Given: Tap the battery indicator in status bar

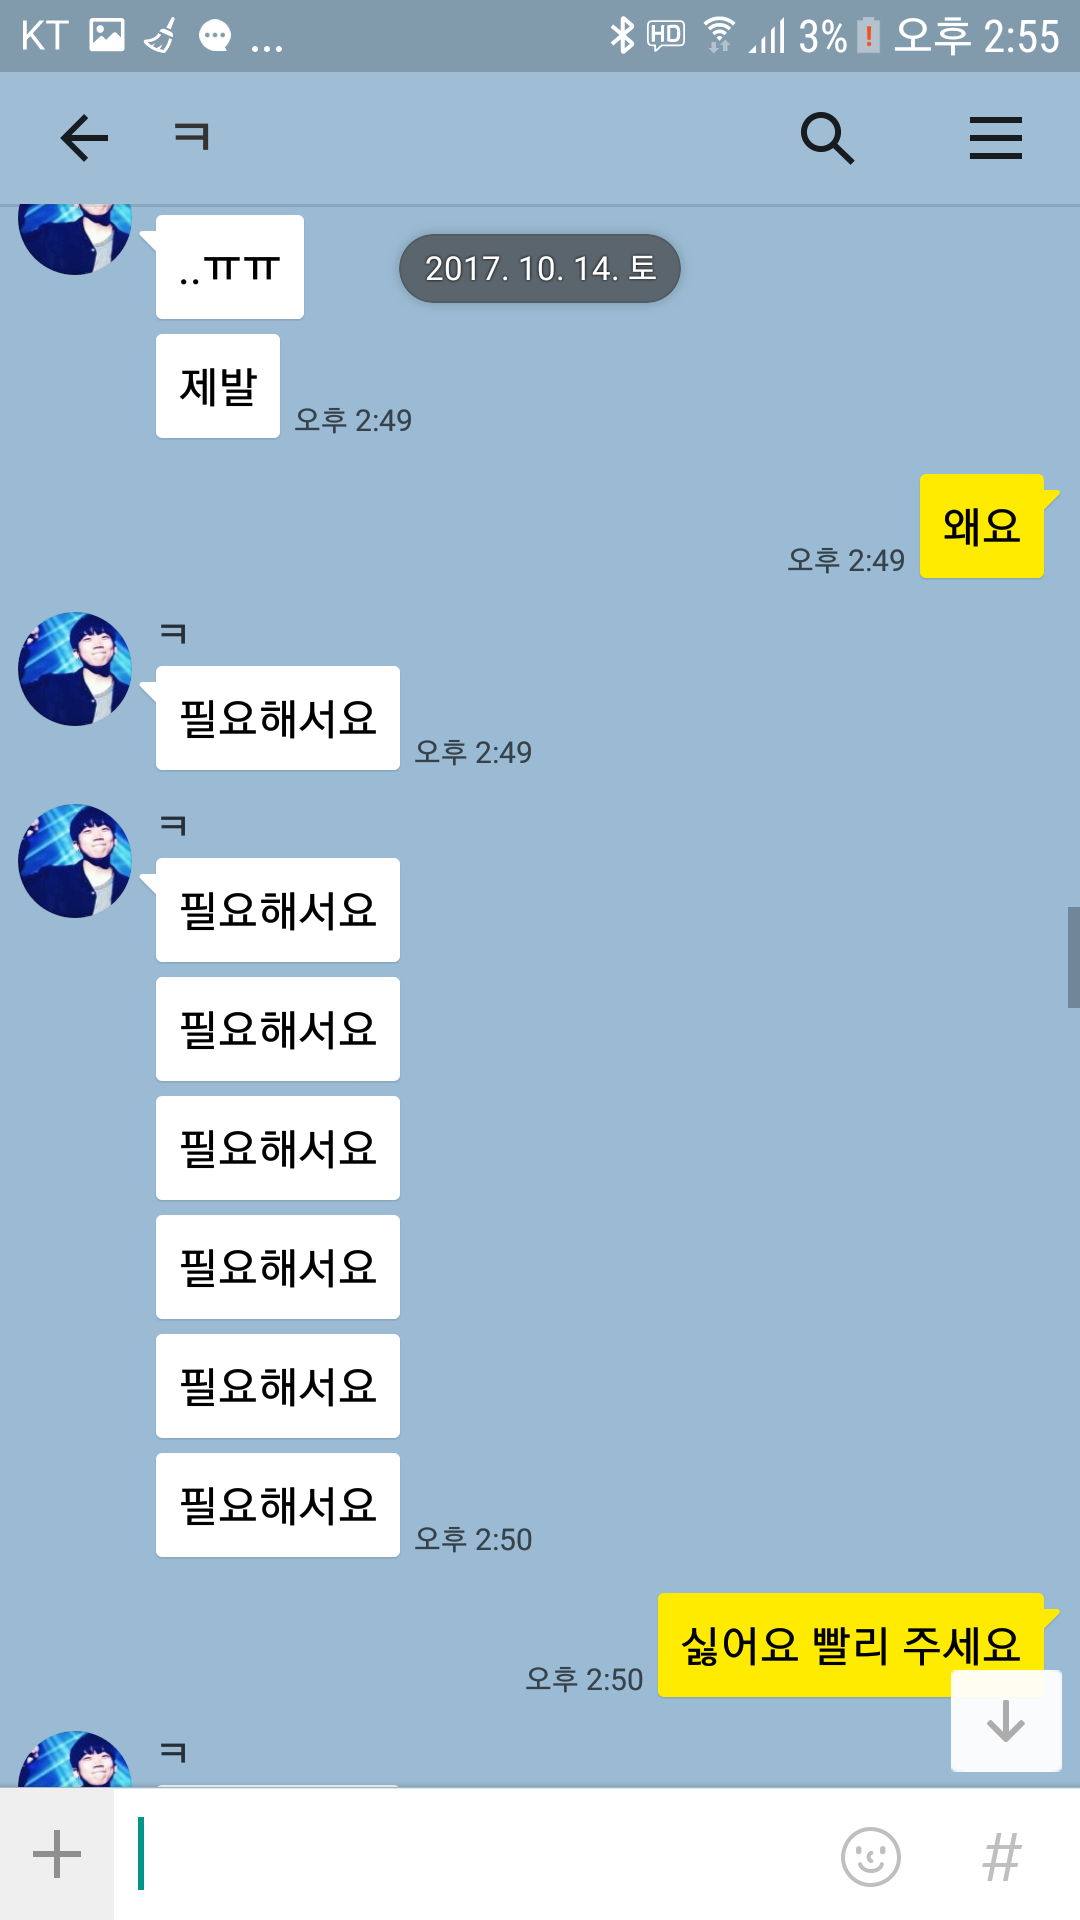Looking at the screenshot, I should (x=868, y=36).
